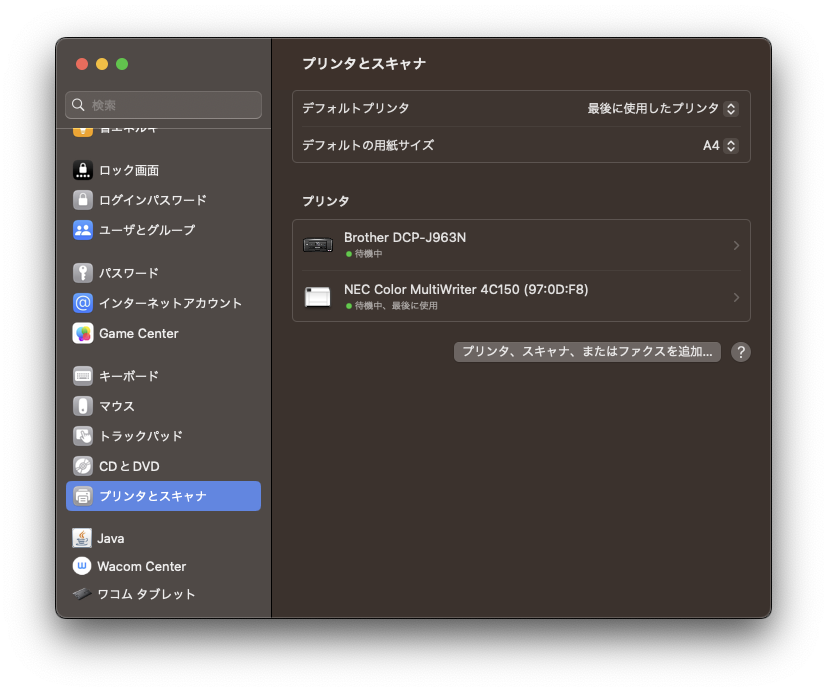Select the キーボード sidebar label
Viewport: 827px width, 692px height.
click(x=129, y=376)
